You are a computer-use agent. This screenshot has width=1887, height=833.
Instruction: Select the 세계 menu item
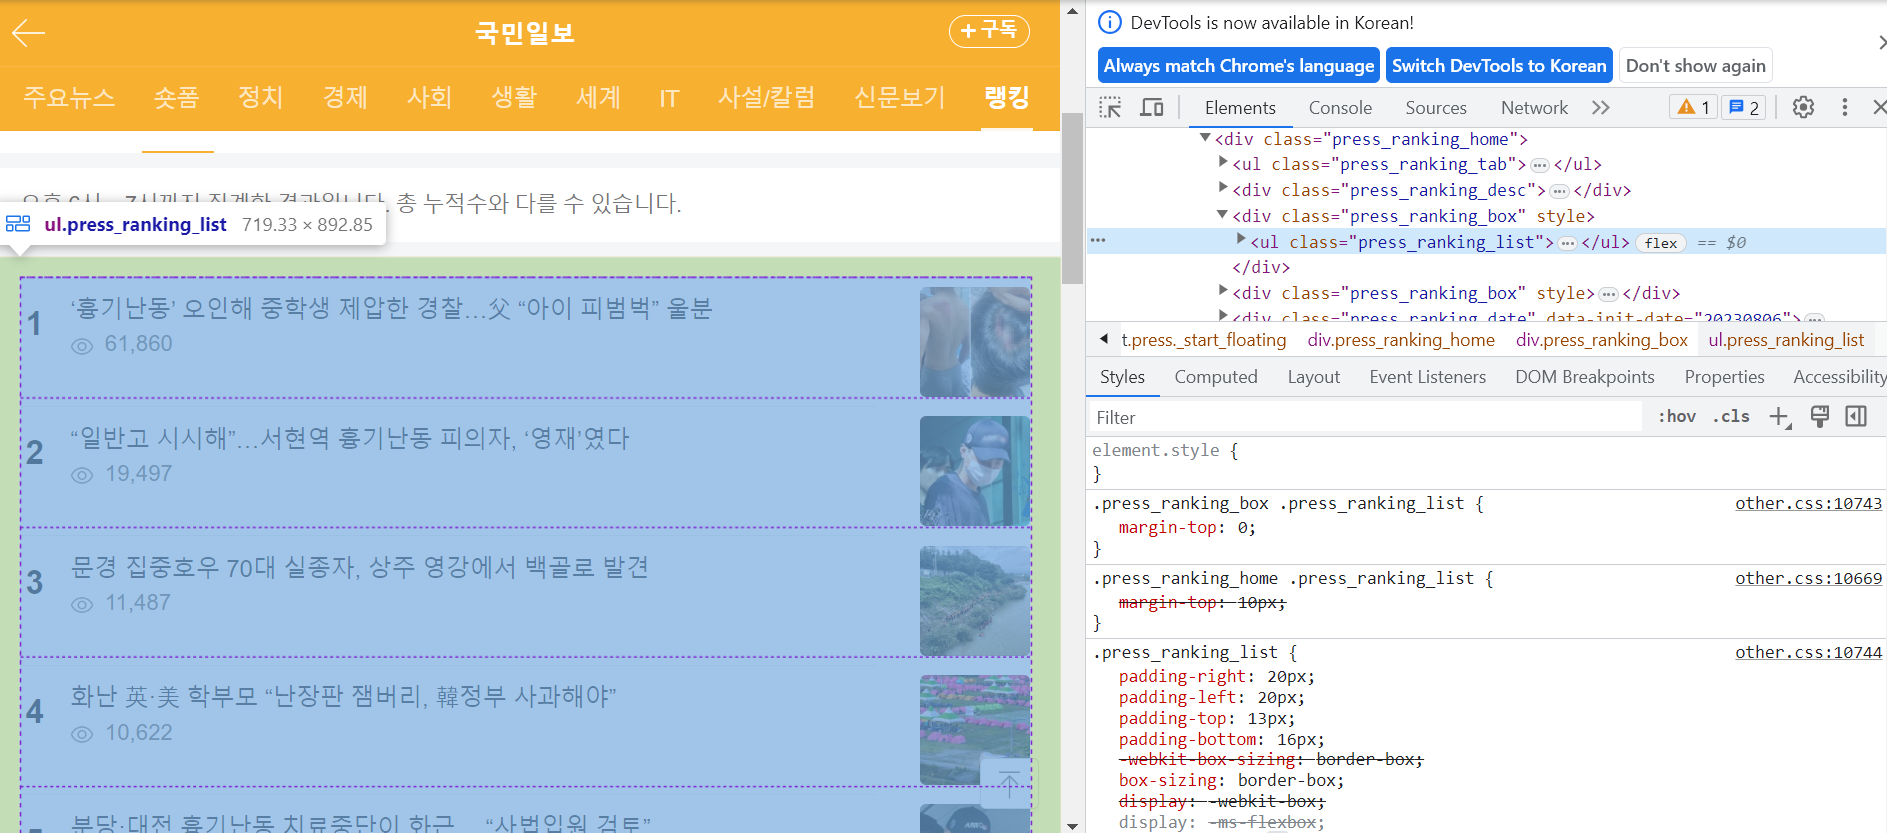[598, 97]
